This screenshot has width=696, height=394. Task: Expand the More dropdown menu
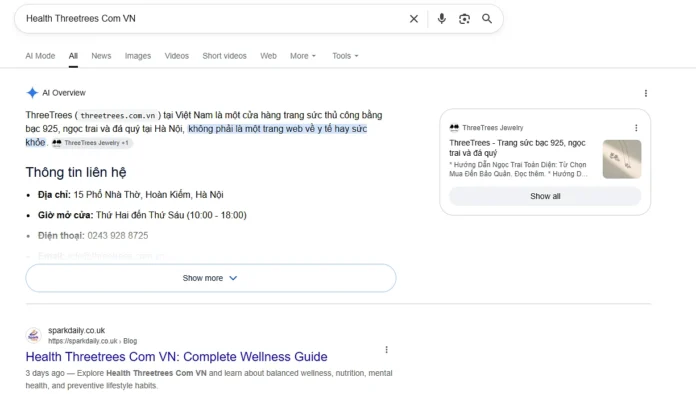click(303, 56)
